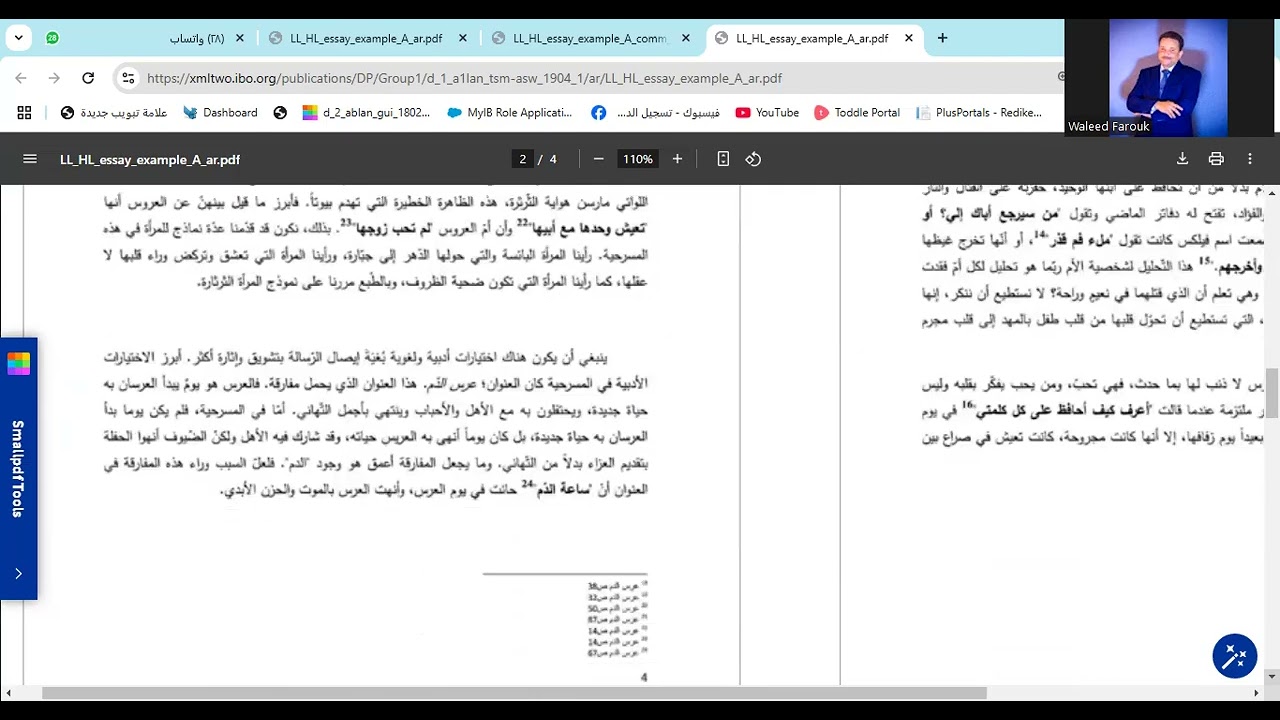
Task: Click Waleed Farouk video thumbnail
Action: click(1168, 78)
